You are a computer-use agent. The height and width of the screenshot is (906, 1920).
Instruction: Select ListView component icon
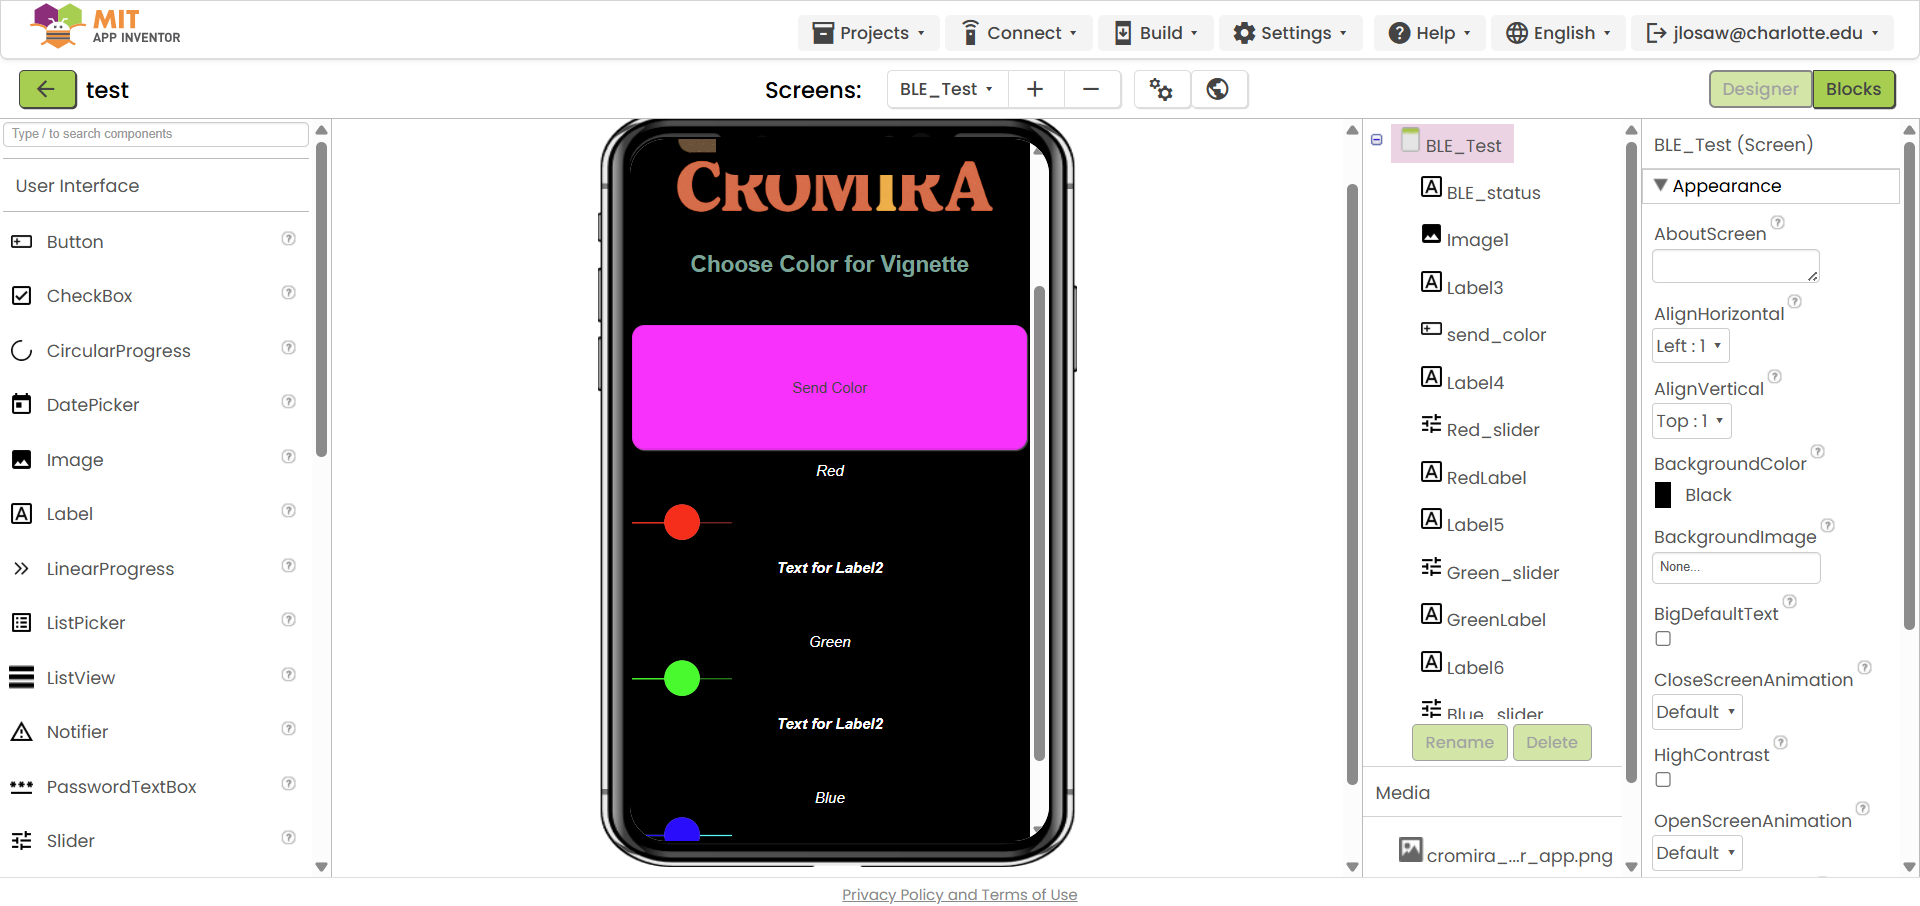pos(22,677)
